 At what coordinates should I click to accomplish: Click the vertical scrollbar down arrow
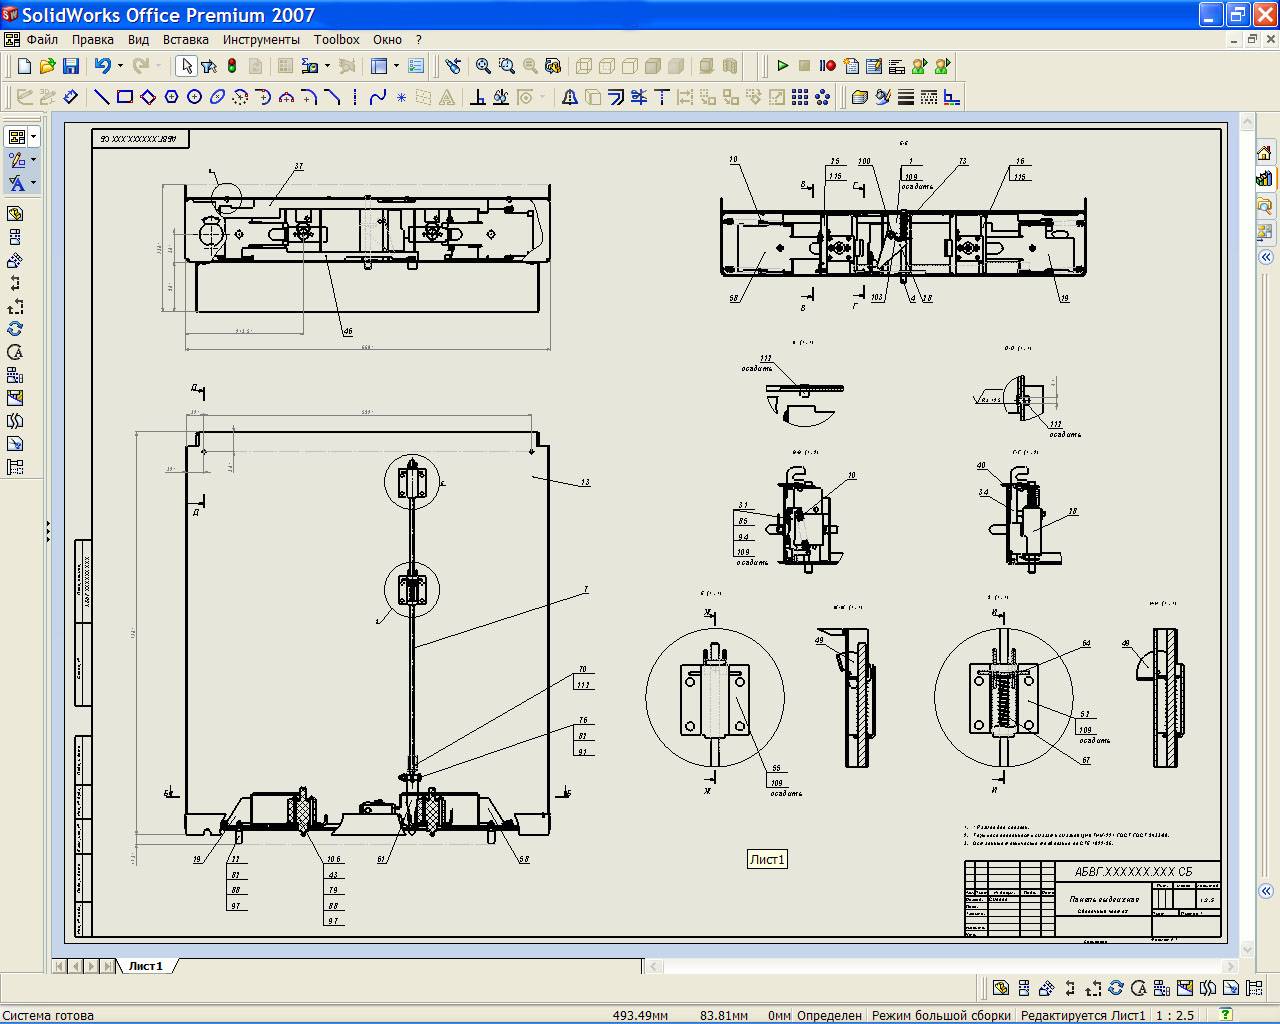pos(1247,949)
